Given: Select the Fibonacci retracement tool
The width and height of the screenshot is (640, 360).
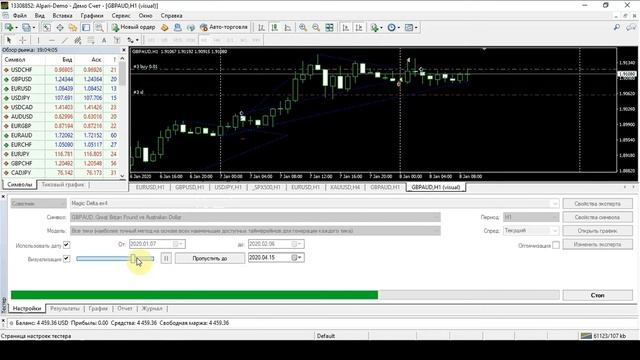Looking at the screenshot, I should pos(91,40).
